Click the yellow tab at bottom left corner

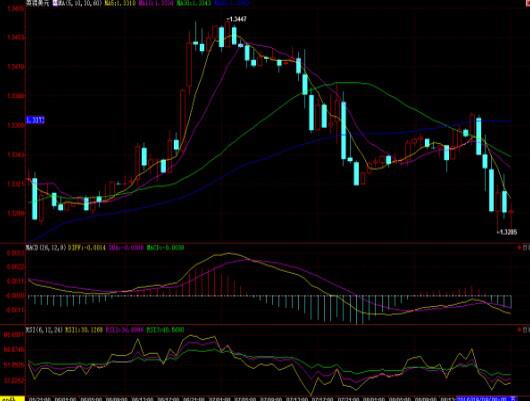coord(12,399)
